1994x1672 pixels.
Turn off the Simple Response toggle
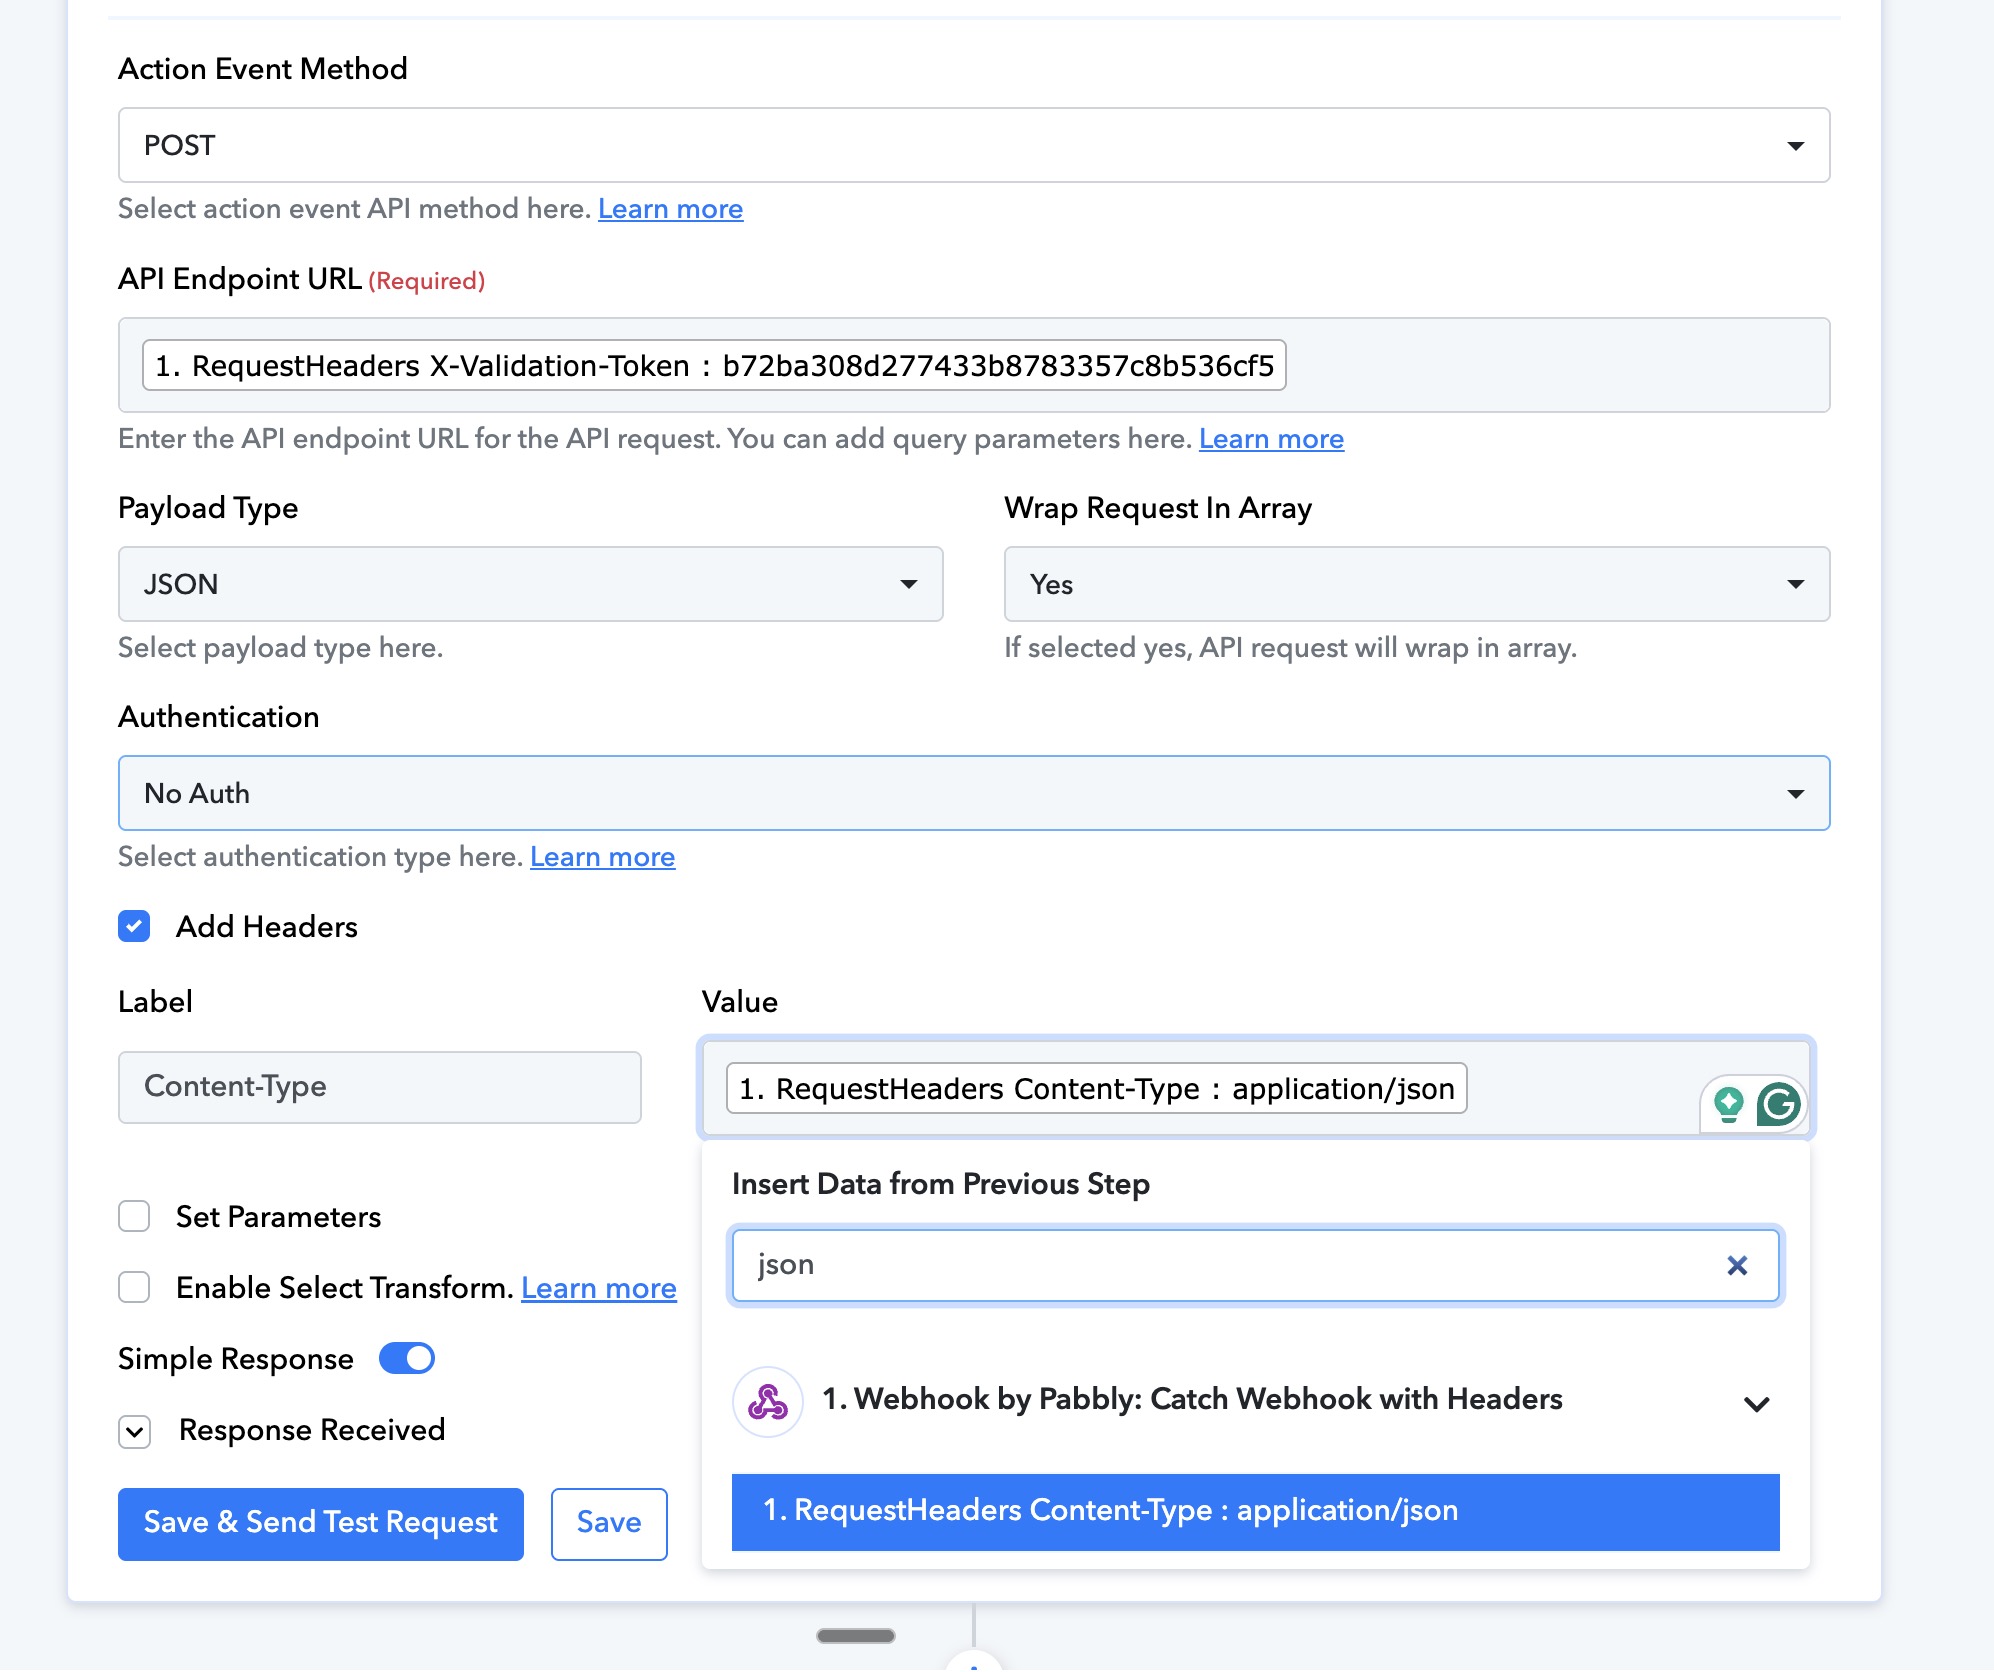[407, 1358]
